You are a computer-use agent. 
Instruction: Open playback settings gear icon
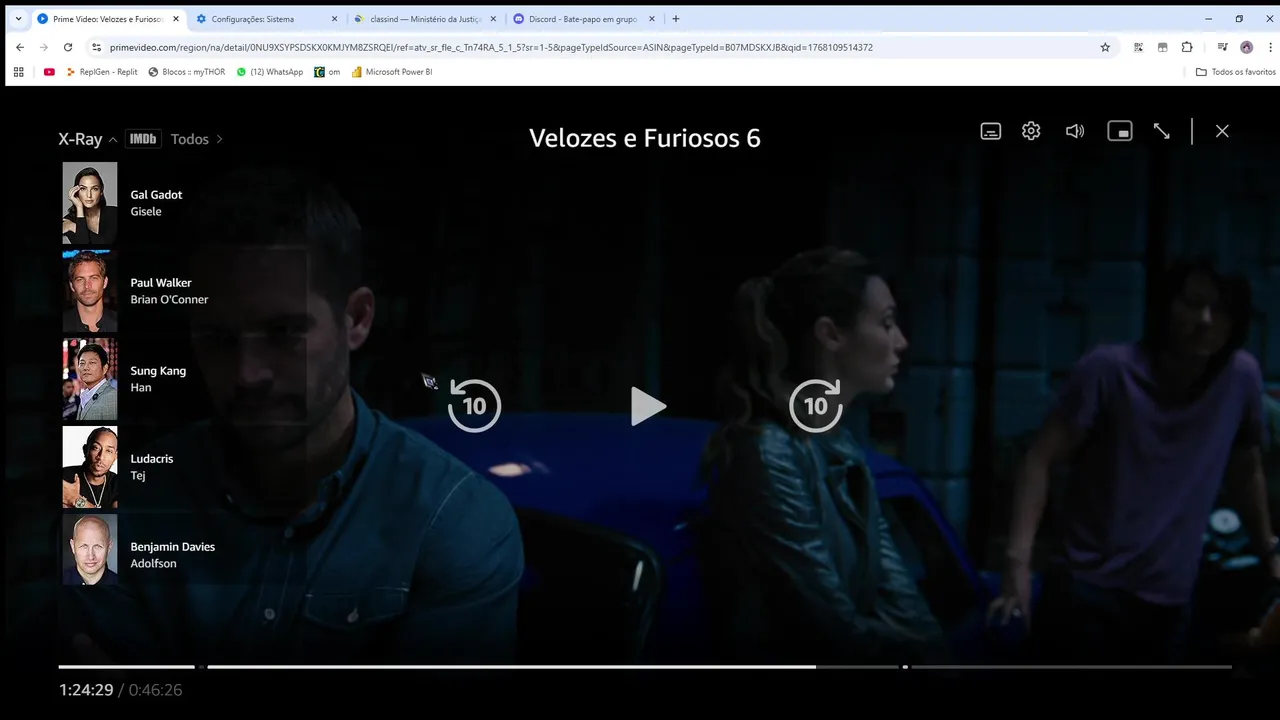tap(1031, 131)
